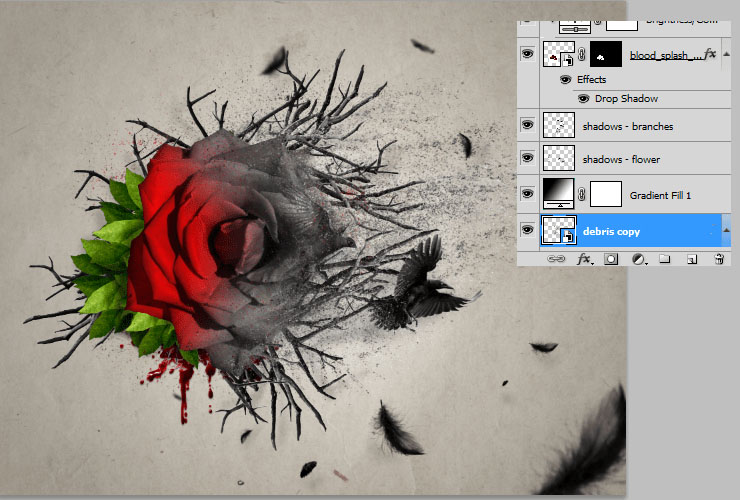This screenshot has width=740, height=500.
Task: Click the create new layer icon
Action: (691, 258)
